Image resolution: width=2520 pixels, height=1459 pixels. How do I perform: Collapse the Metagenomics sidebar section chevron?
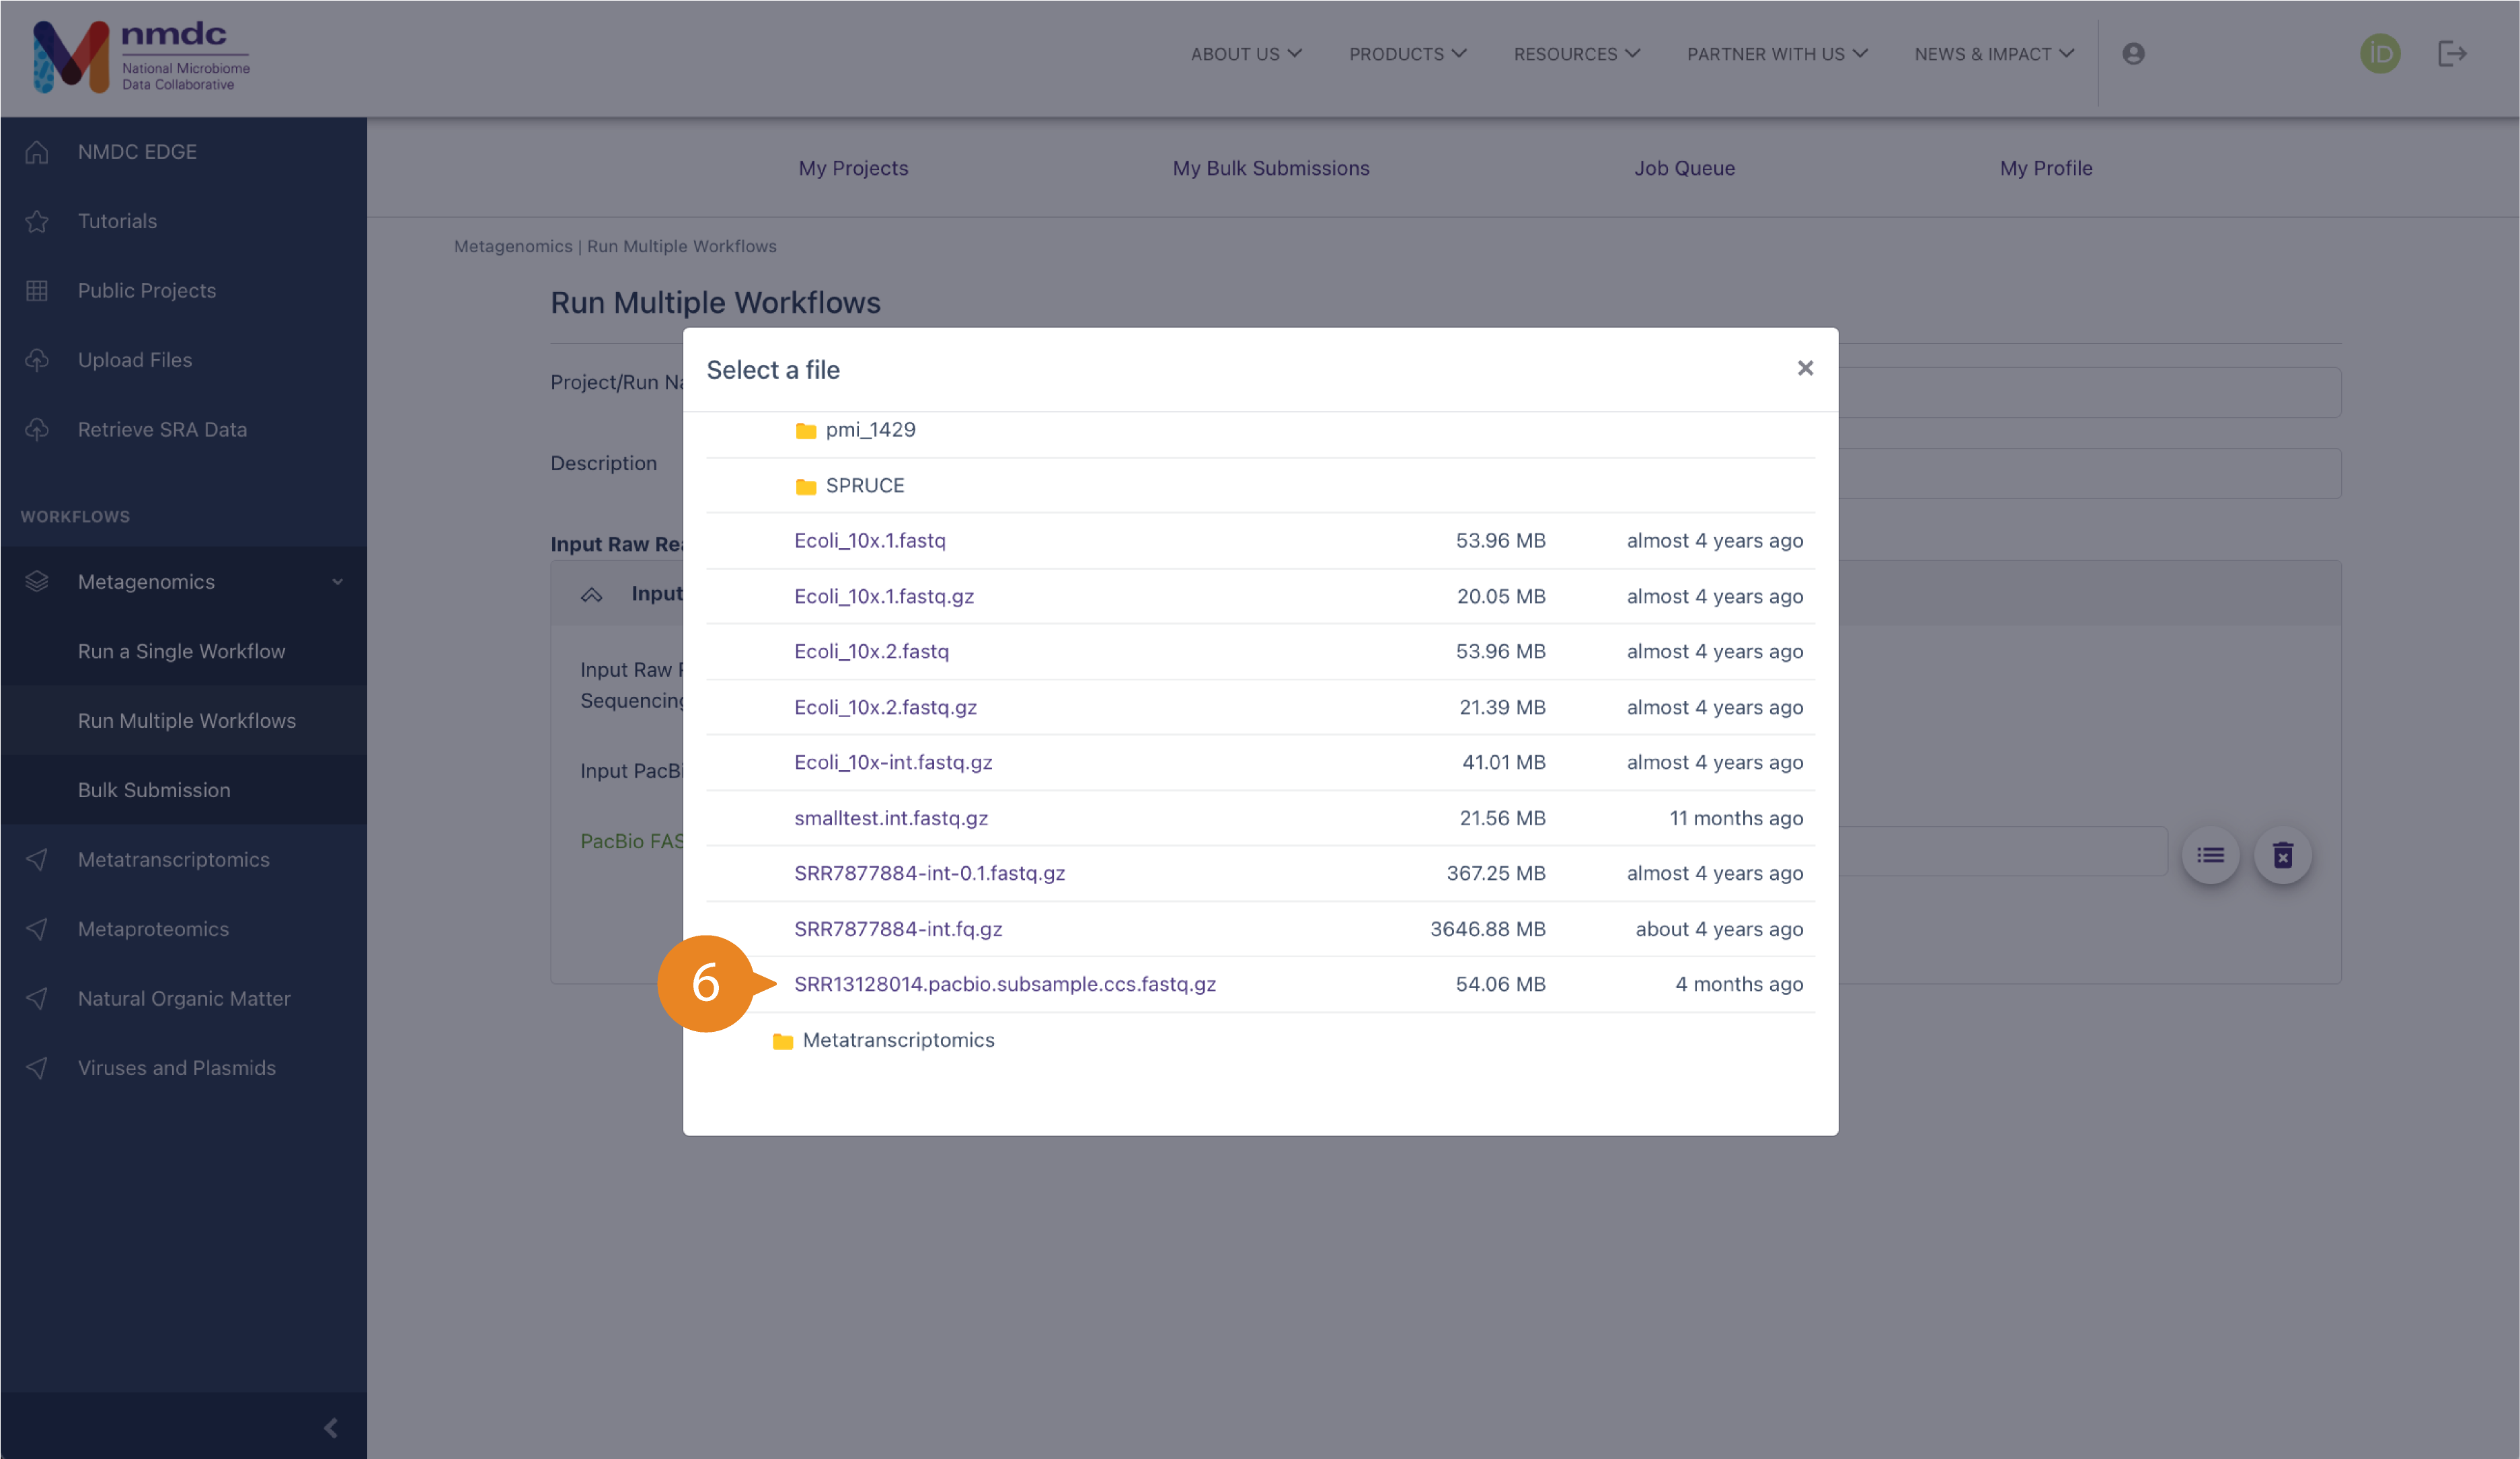point(337,582)
